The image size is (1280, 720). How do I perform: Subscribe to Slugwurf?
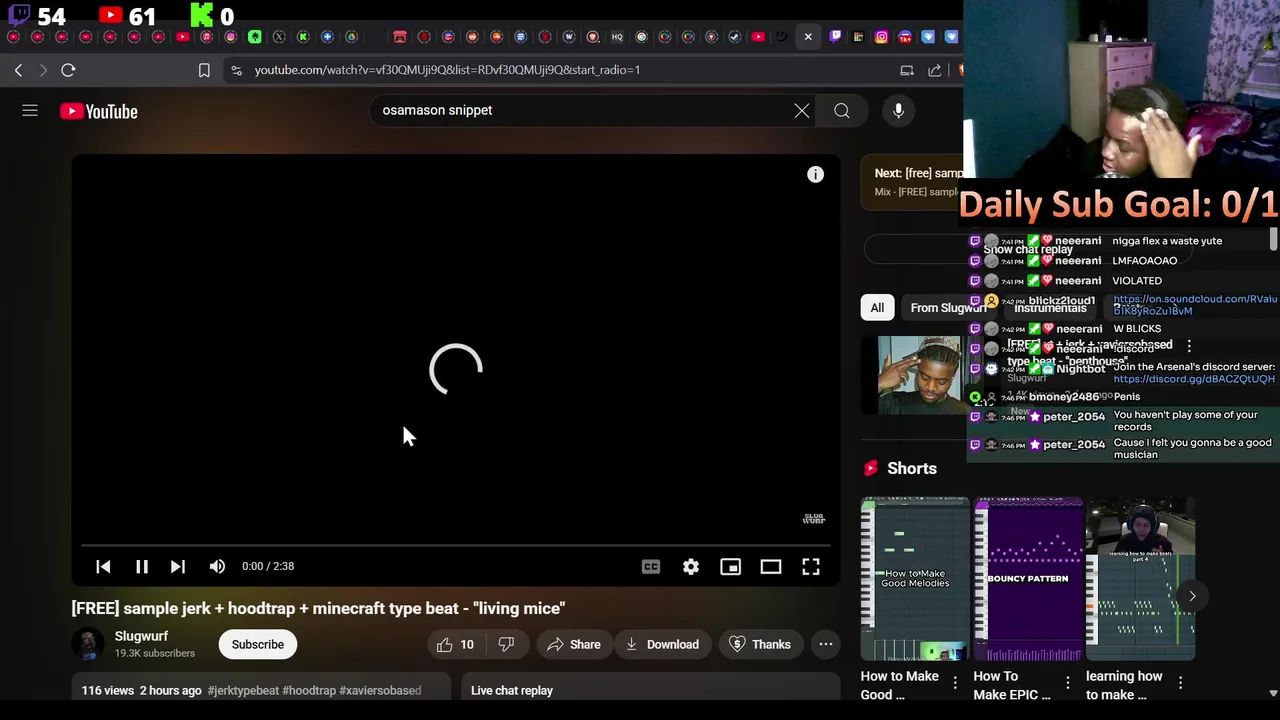[x=258, y=644]
